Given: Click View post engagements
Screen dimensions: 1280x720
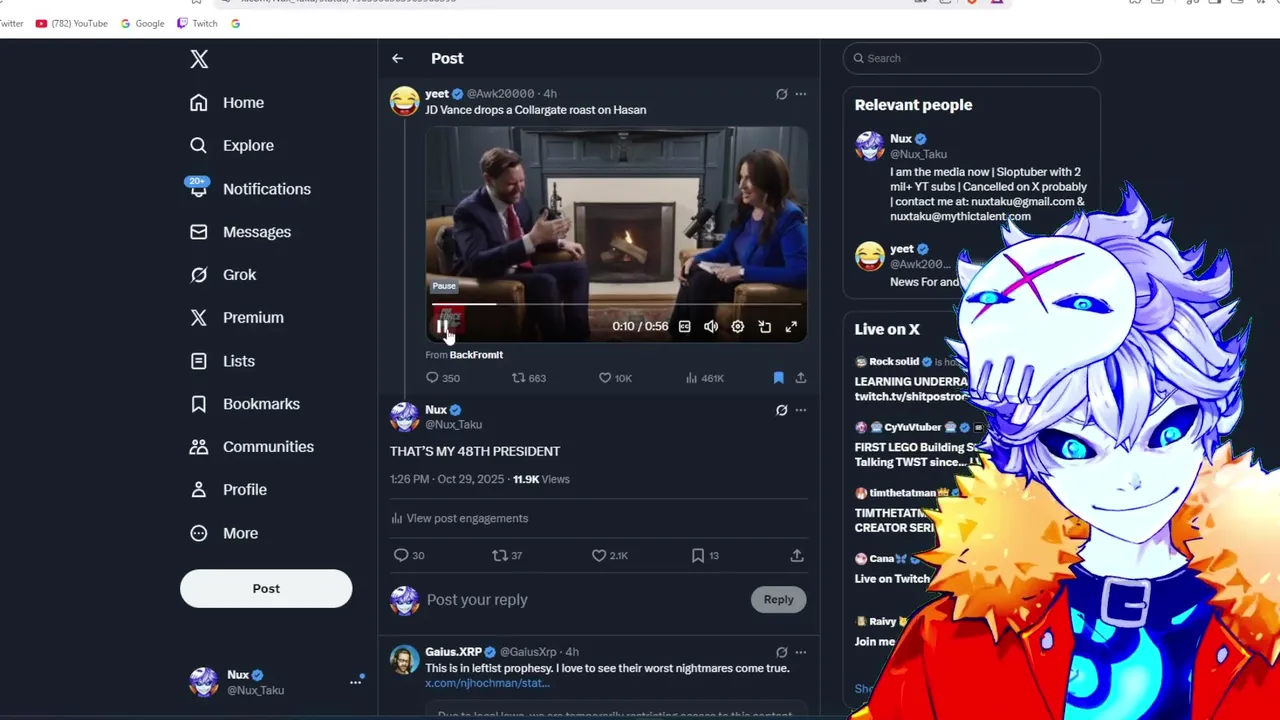Looking at the screenshot, I should point(459,518).
